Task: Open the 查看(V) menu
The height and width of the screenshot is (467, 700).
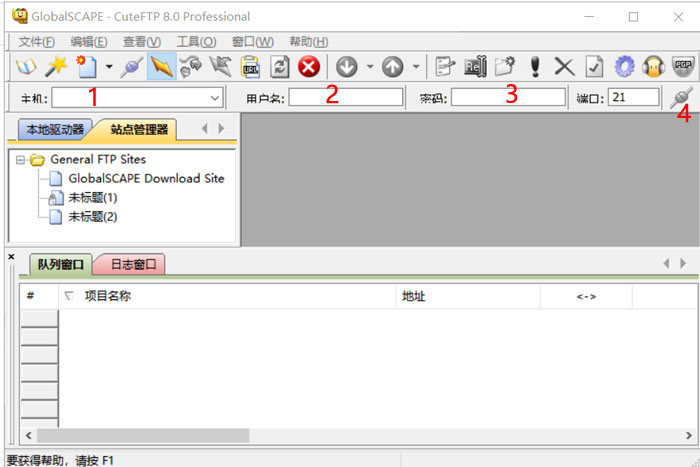Action: coord(142,42)
